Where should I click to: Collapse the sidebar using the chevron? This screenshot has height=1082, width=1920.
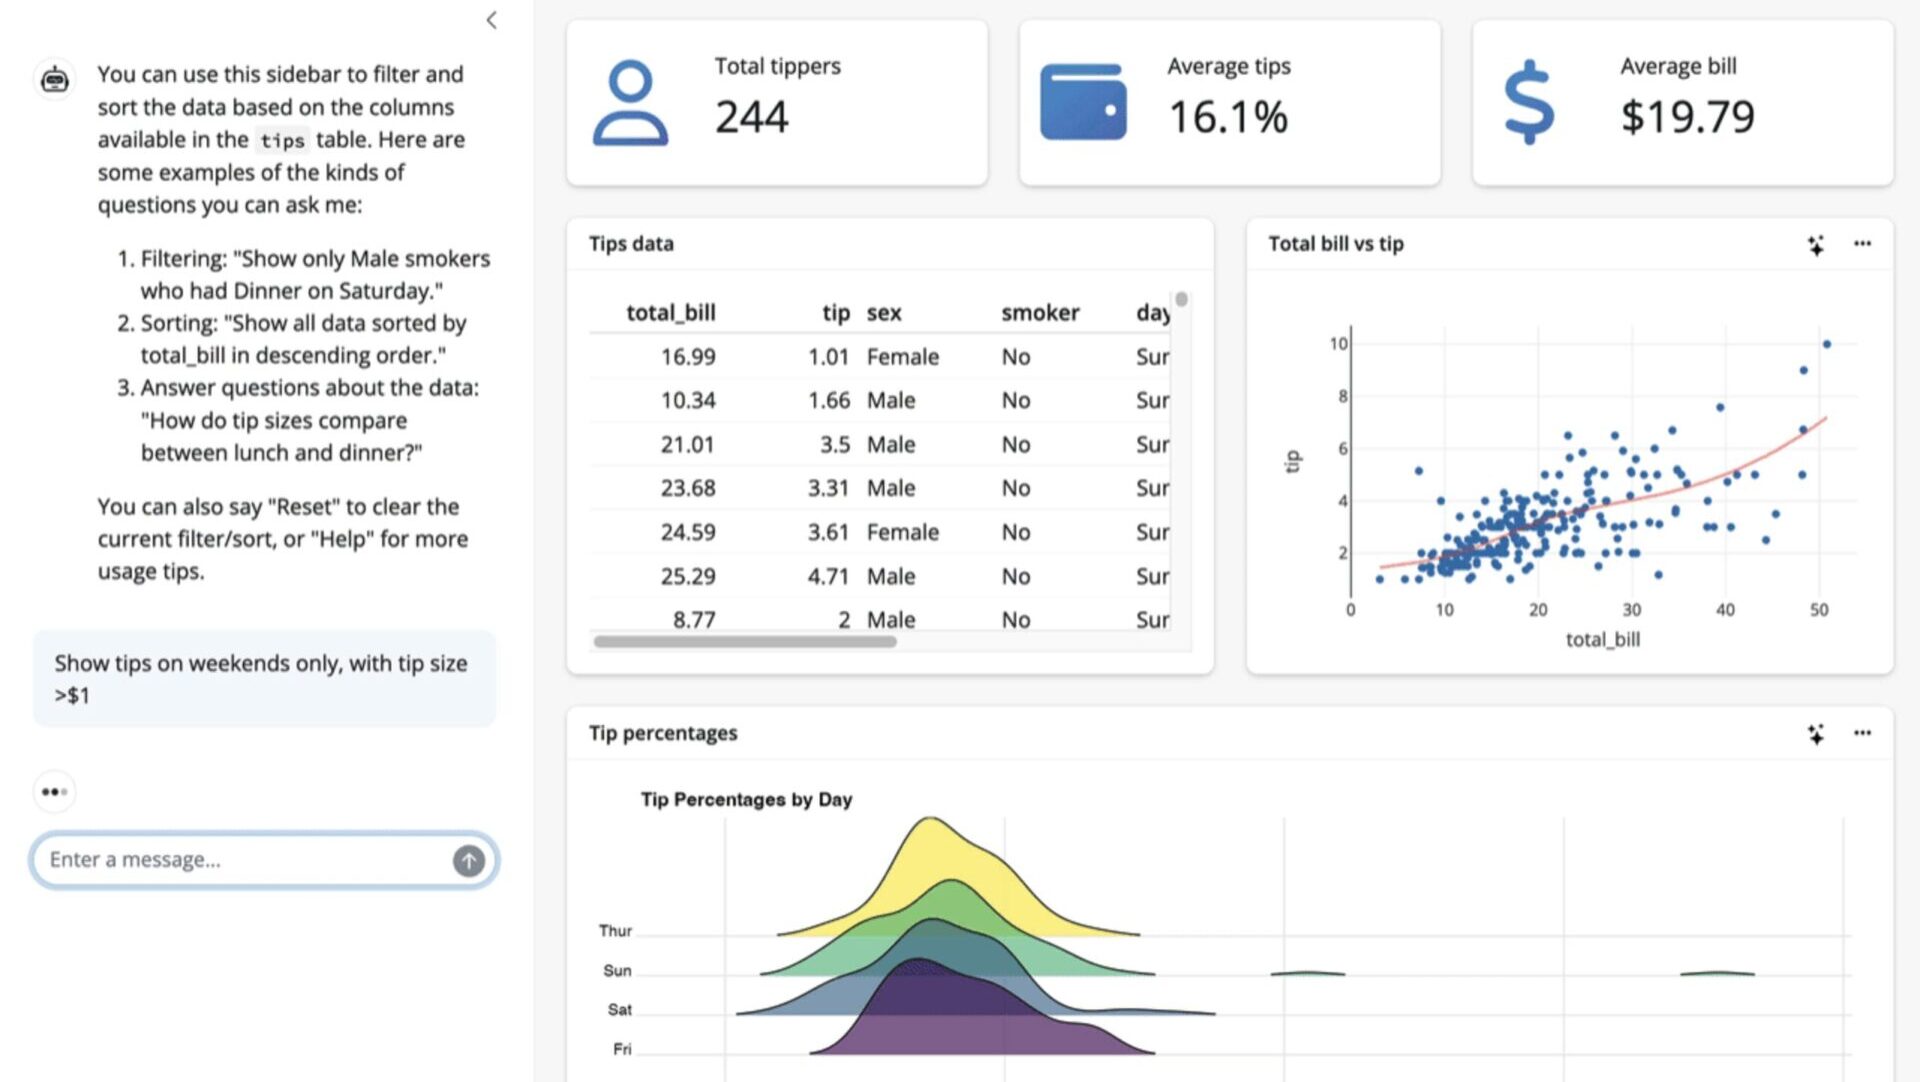491,20
